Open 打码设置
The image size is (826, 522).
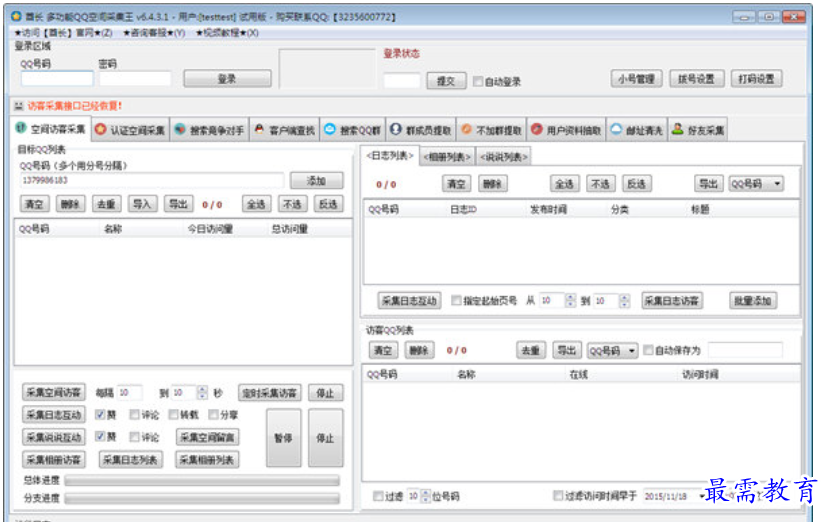coord(756,79)
